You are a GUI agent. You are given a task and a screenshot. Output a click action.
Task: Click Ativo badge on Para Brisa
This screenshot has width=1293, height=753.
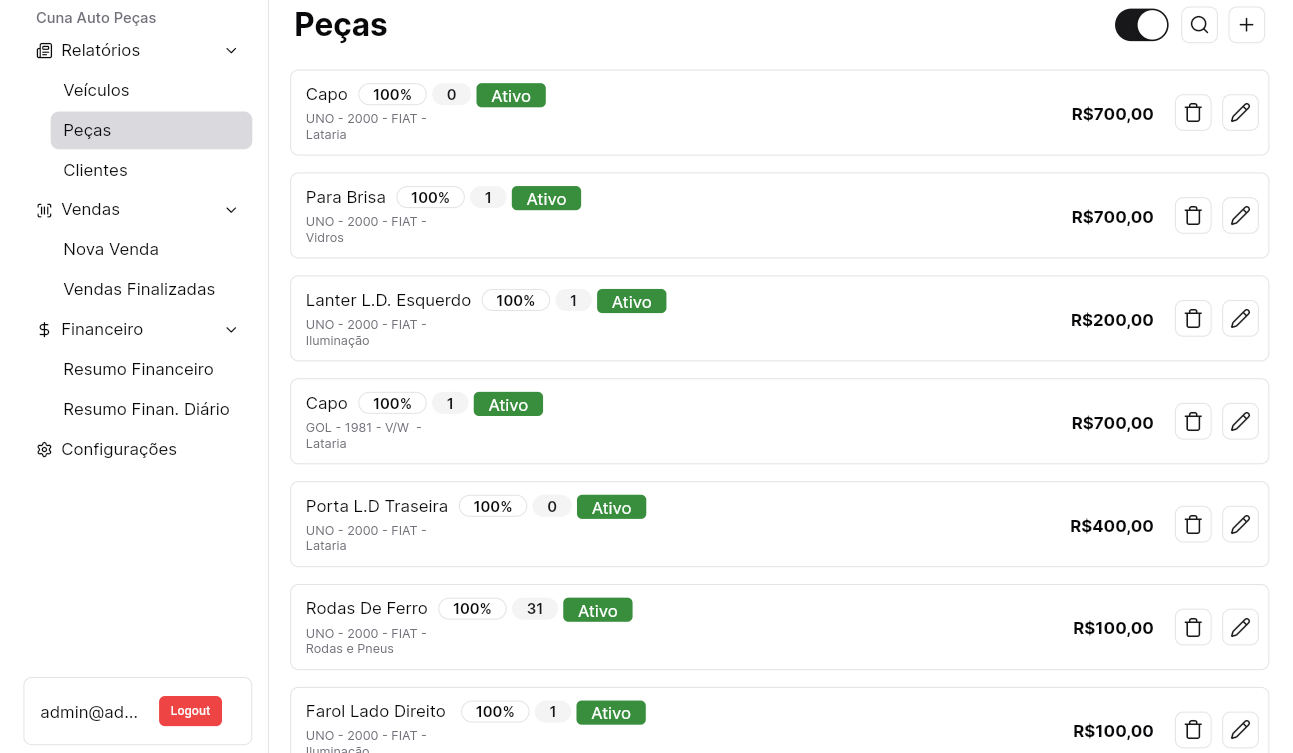pyautogui.click(x=546, y=199)
